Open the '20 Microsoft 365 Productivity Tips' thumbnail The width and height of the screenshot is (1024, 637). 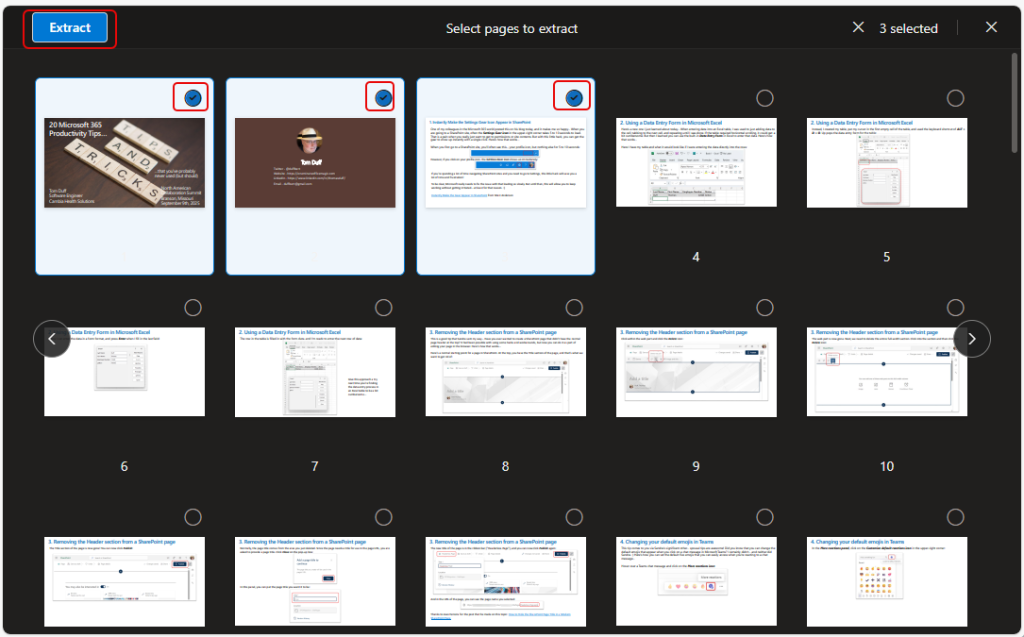[124, 163]
